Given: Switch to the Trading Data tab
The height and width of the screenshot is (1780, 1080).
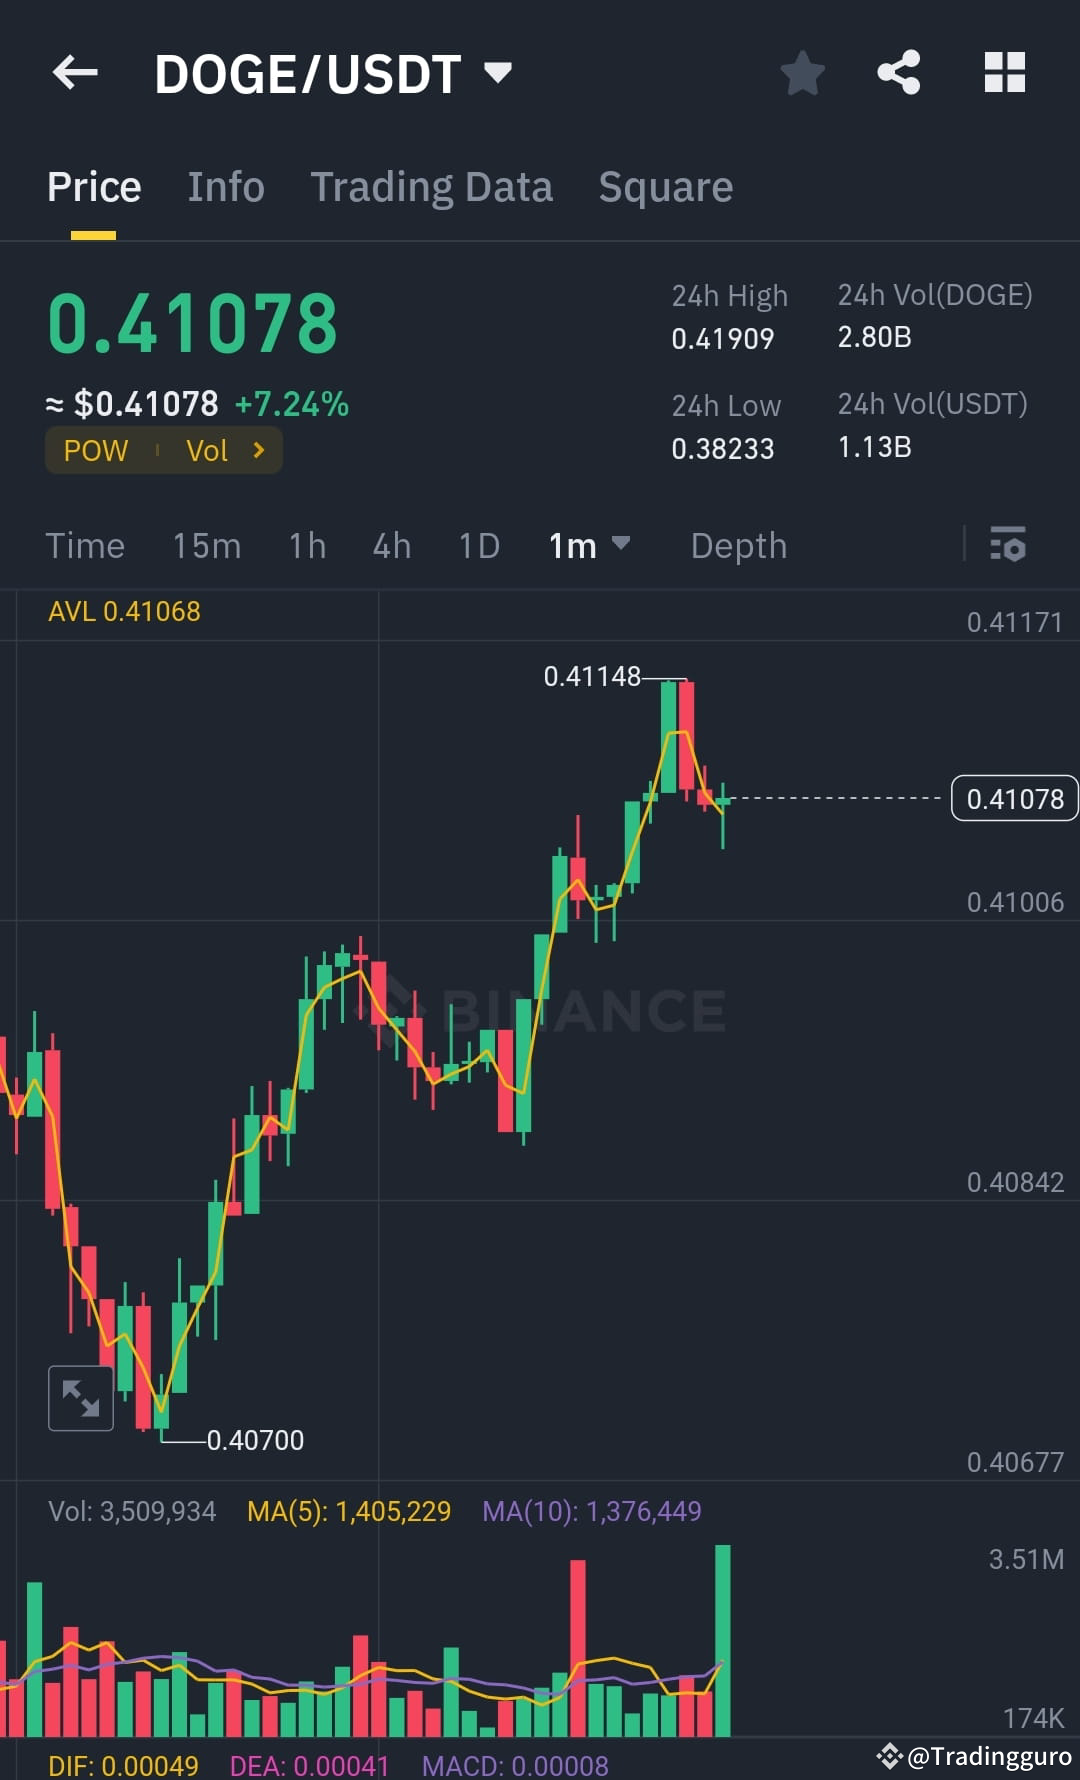Looking at the screenshot, I should pyautogui.click(x=432, y=186).
